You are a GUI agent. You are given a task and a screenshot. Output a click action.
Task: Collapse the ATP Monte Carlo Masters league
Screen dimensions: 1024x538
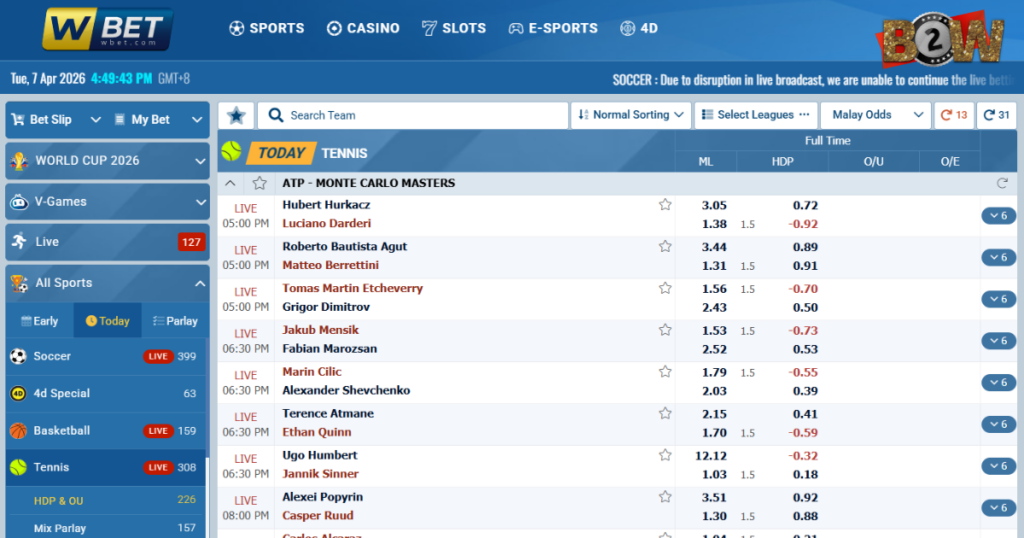pyautogui.click(x=230, y=183)
